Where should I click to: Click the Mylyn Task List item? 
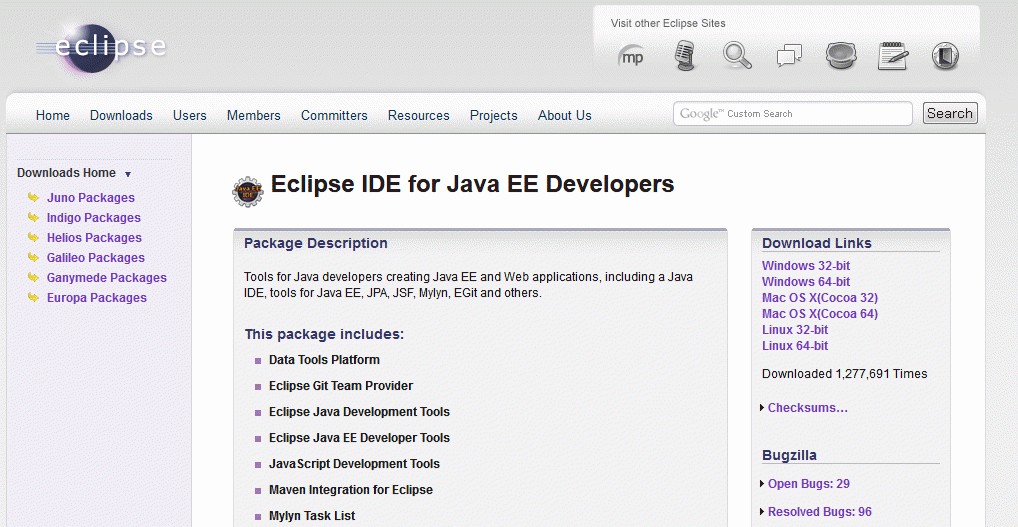312,516
